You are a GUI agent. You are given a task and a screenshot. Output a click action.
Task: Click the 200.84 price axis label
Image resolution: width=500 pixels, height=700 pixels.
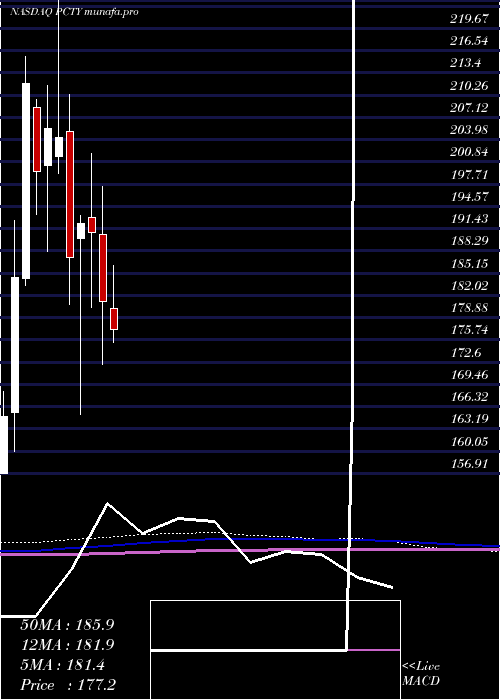pyautogui.click(x=469, y=152)
